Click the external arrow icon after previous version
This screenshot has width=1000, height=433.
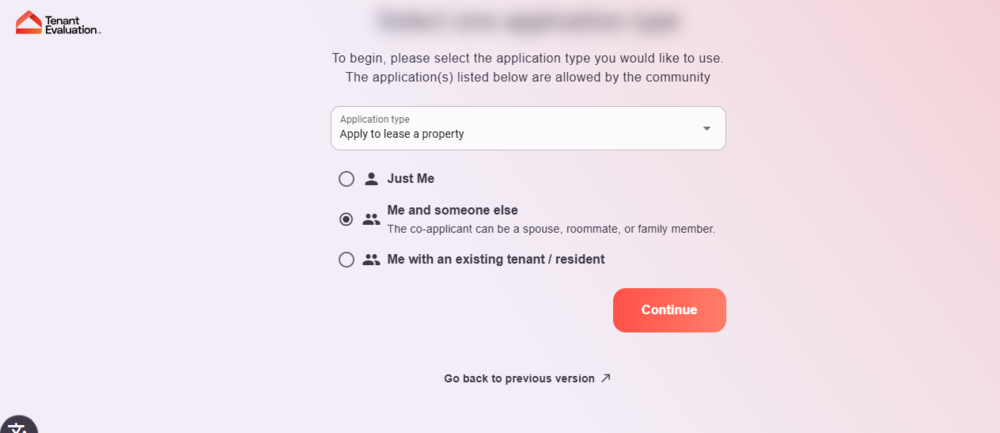click(x=605, y=378)
